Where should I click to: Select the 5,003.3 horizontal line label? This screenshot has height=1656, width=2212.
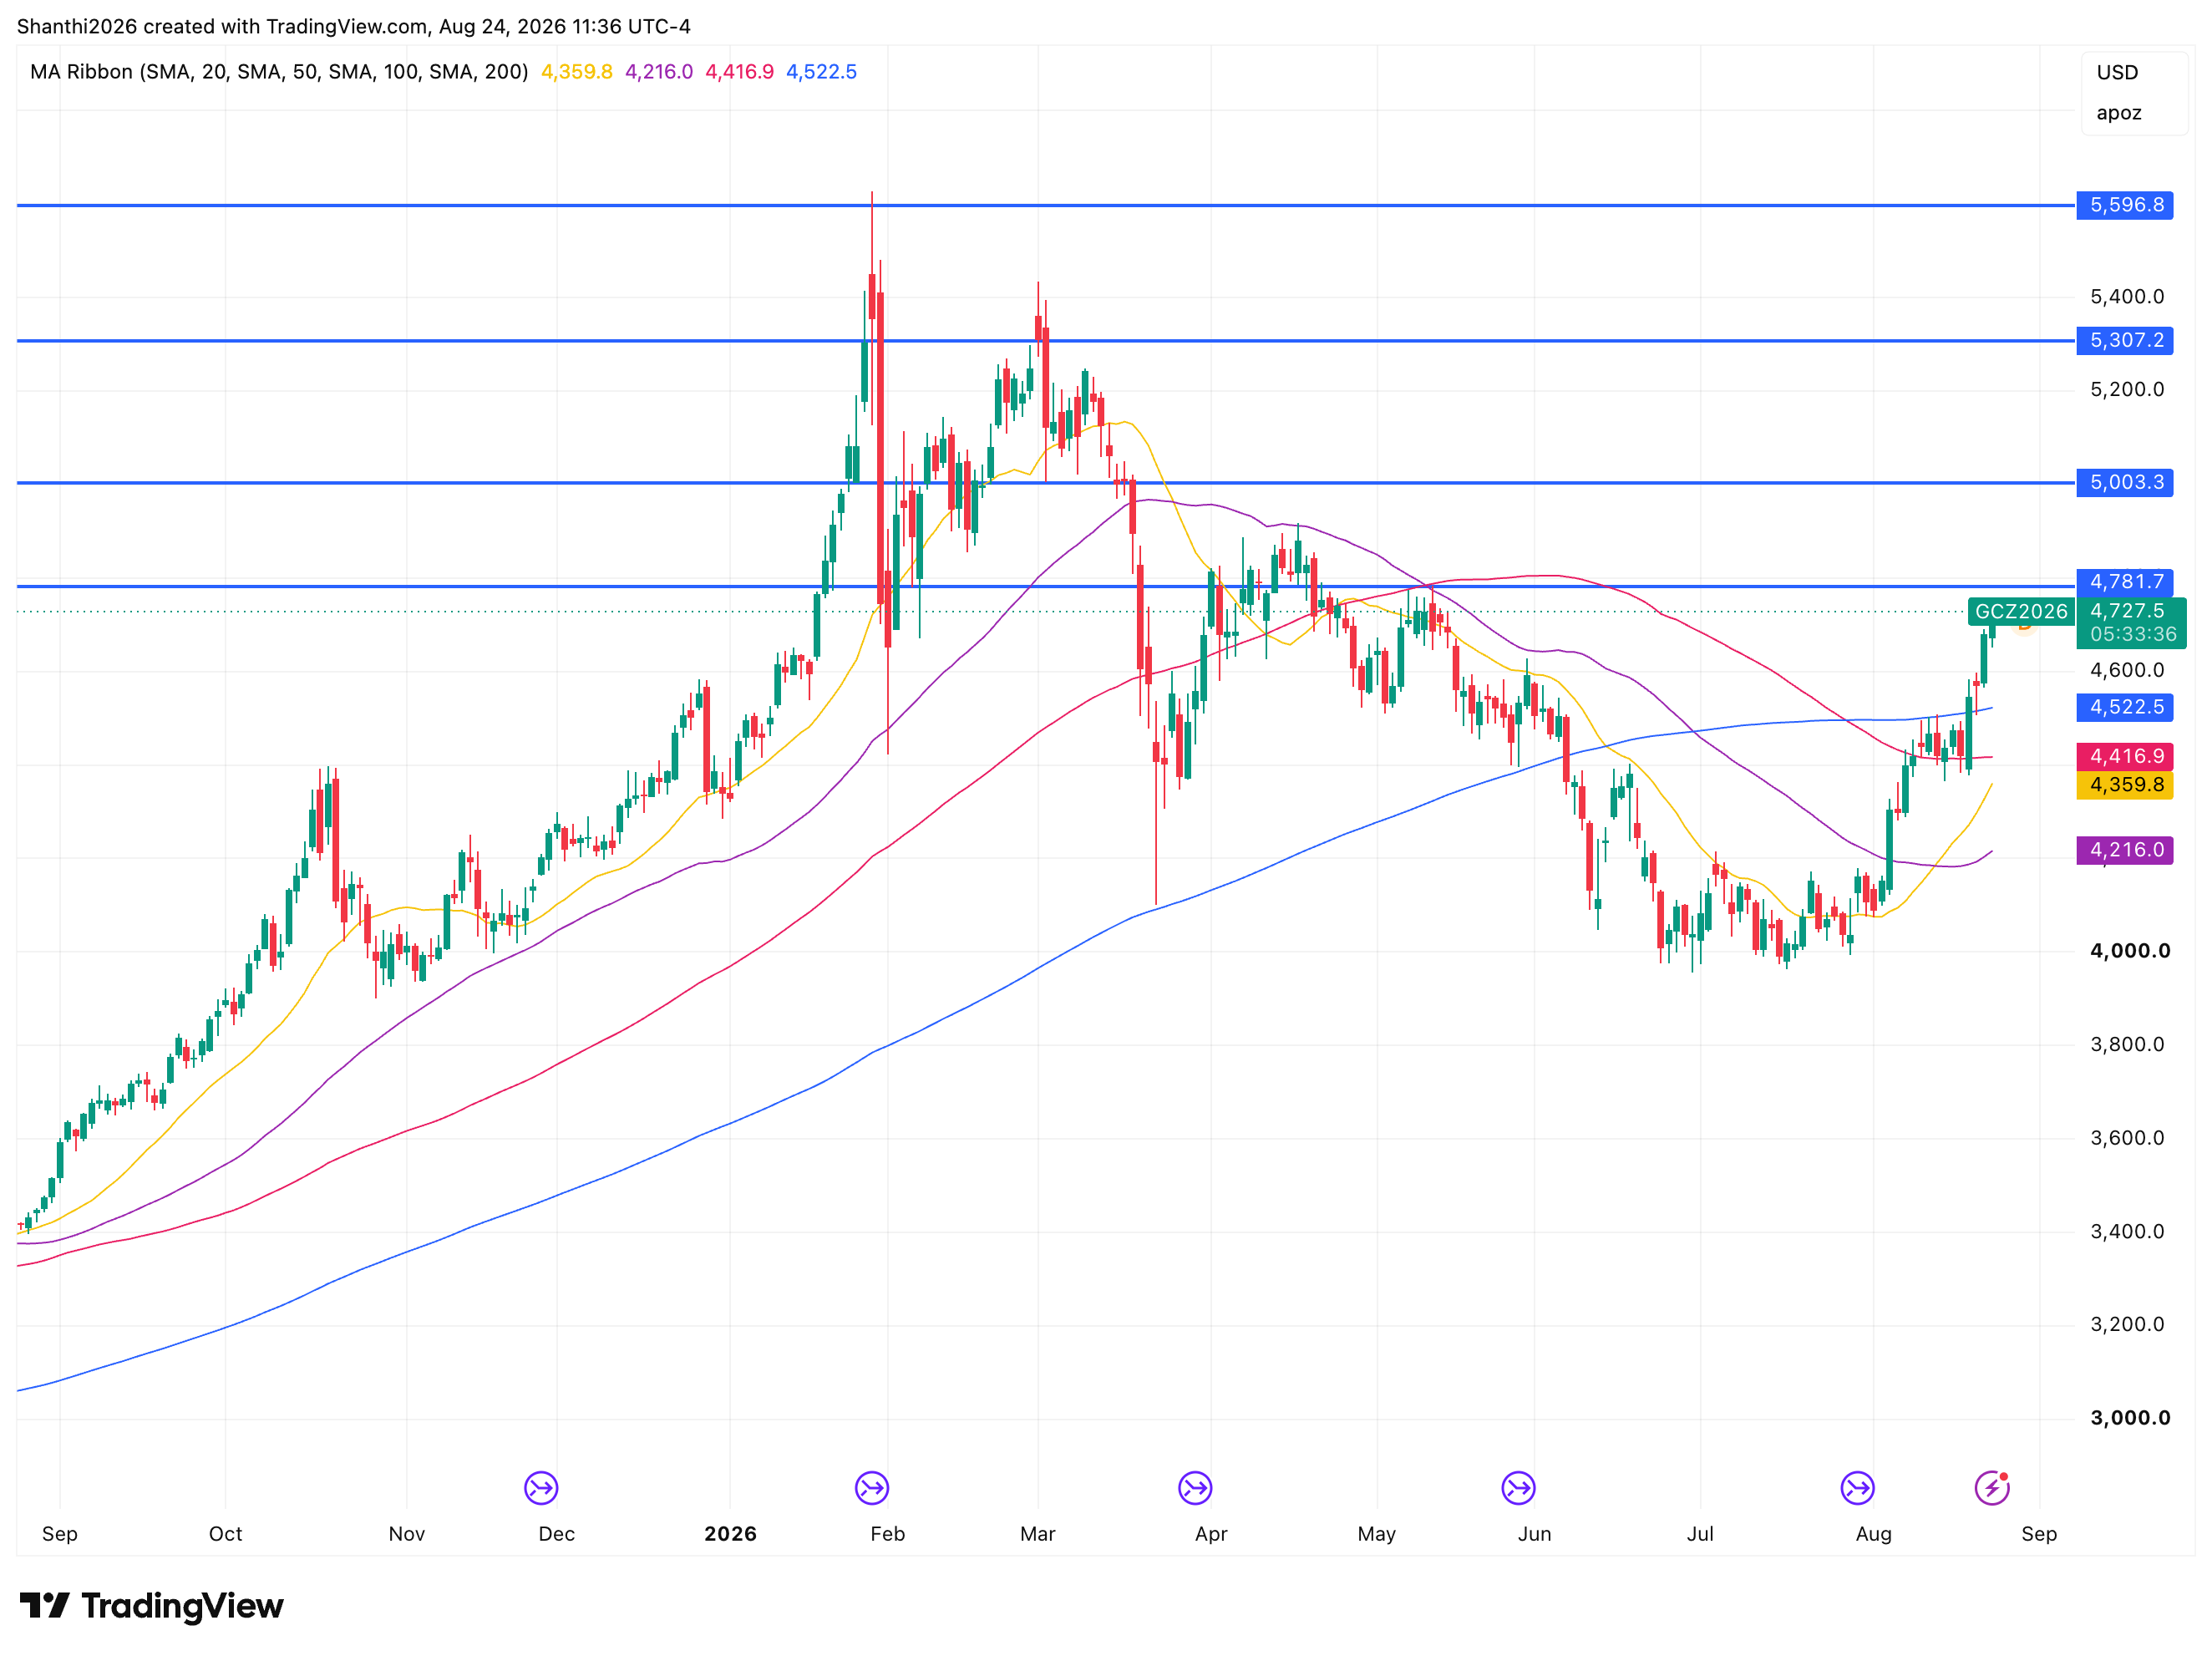[2124, 482]
